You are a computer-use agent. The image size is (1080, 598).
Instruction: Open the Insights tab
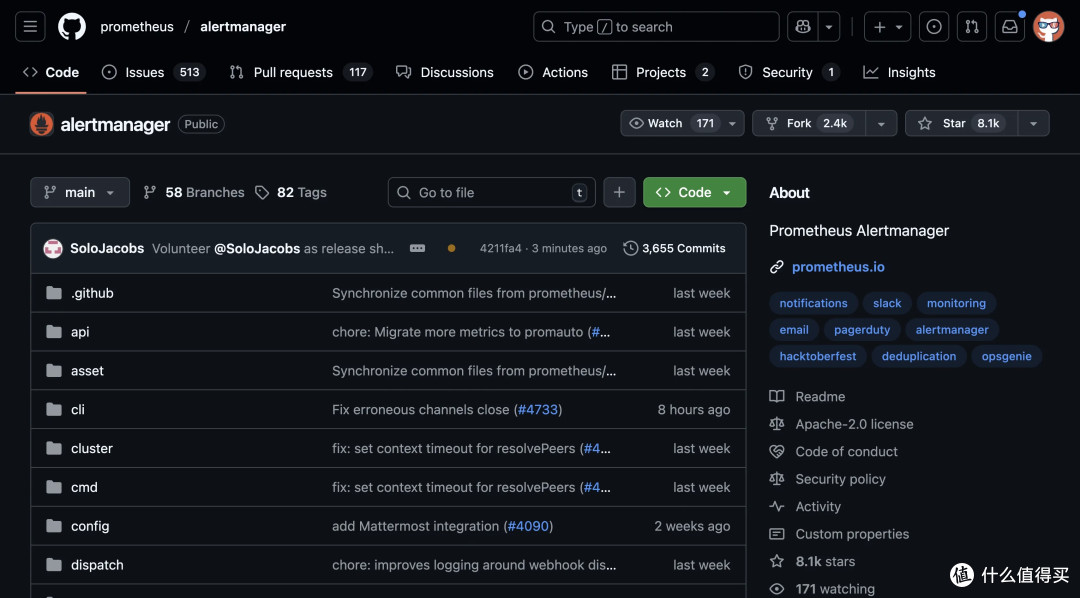900,72
